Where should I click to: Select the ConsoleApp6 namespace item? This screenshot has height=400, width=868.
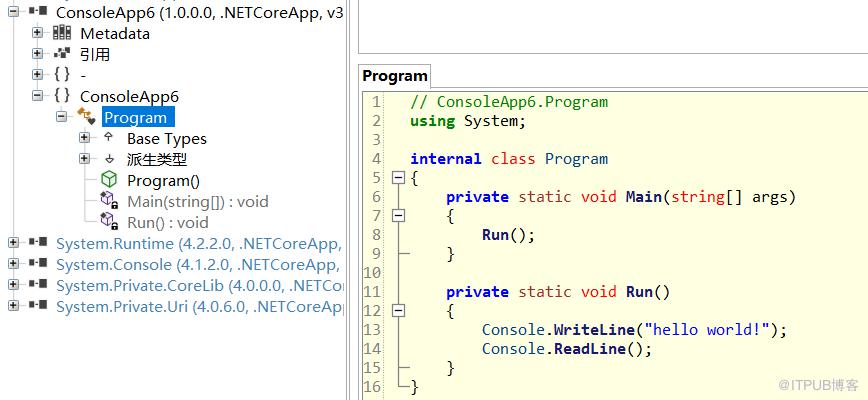[x=129, y=97]
